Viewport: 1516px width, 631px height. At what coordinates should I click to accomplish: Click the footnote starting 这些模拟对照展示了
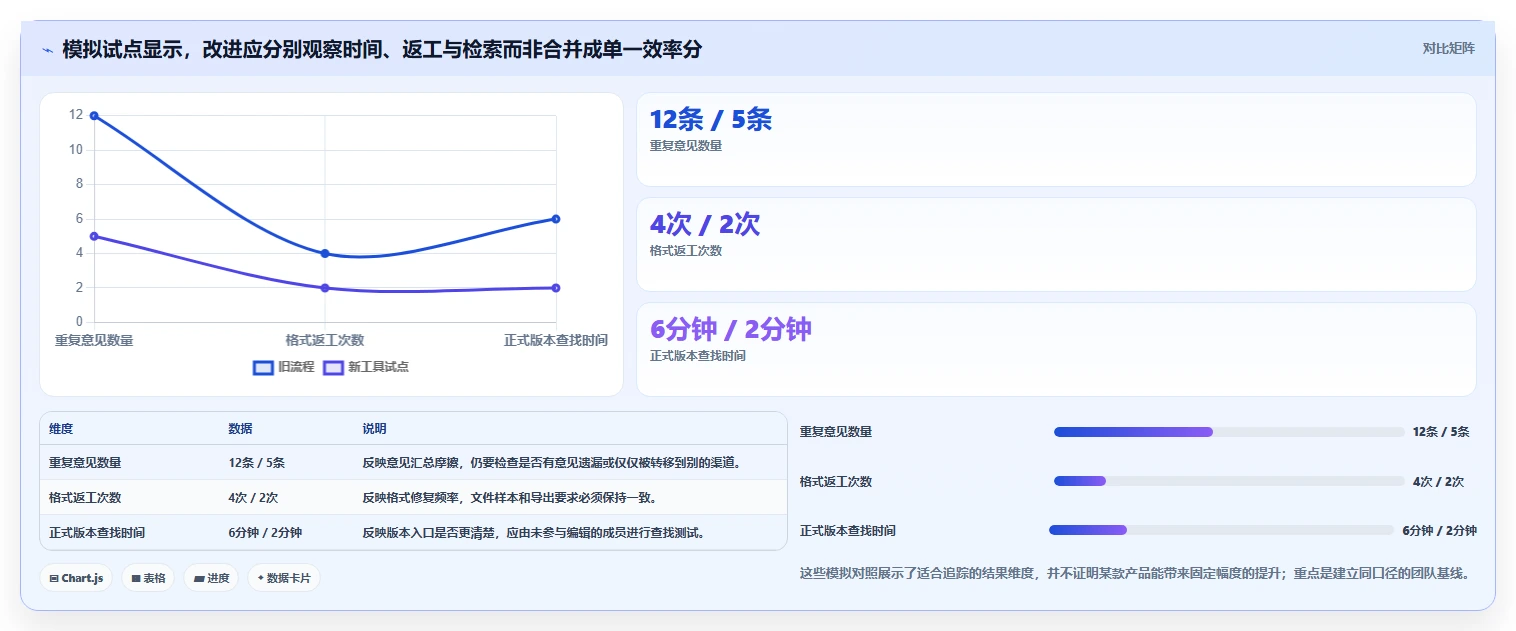click(x=1135, y=573)
